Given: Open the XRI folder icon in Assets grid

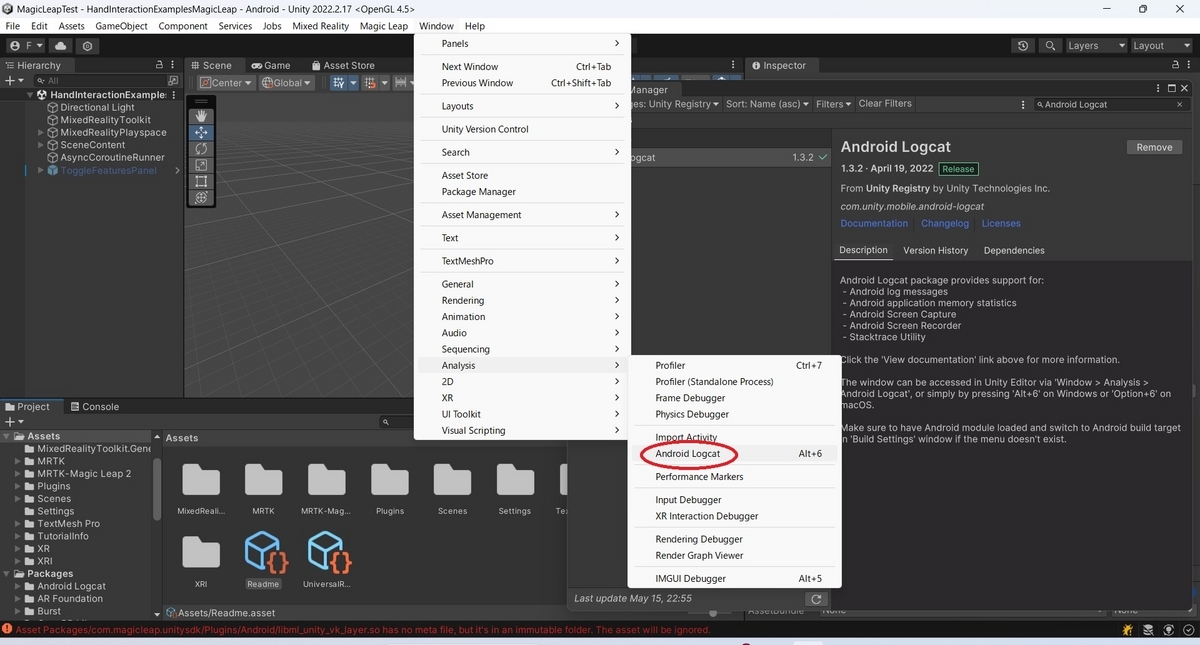Looking at the screenshot, I should 201,553.
